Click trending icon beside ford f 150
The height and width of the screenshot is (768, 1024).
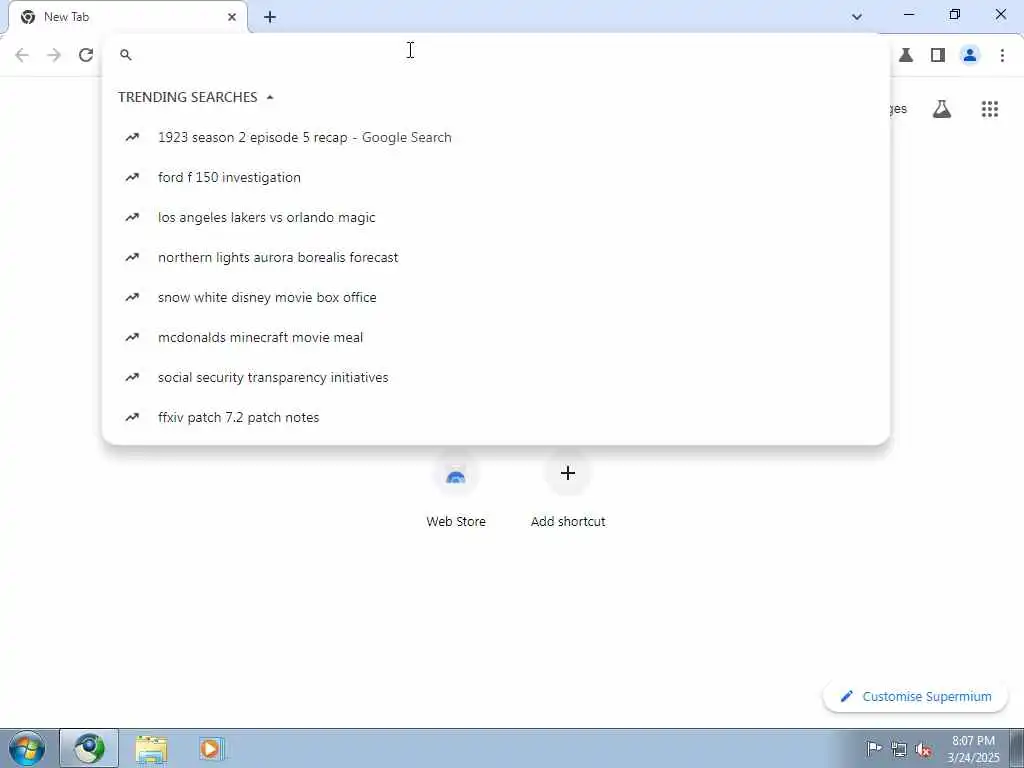(x=132, y=177)
